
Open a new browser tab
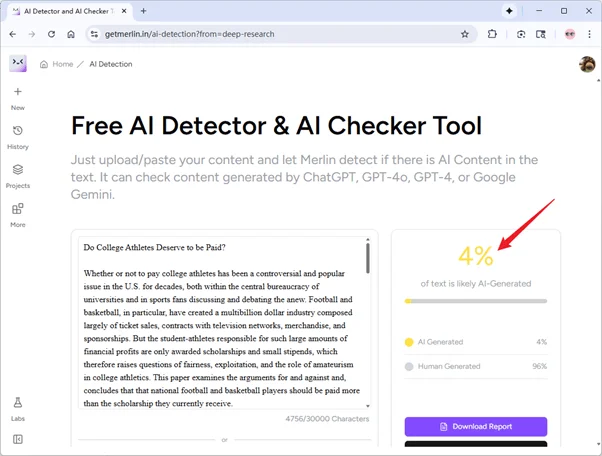(x=144, y=10)
